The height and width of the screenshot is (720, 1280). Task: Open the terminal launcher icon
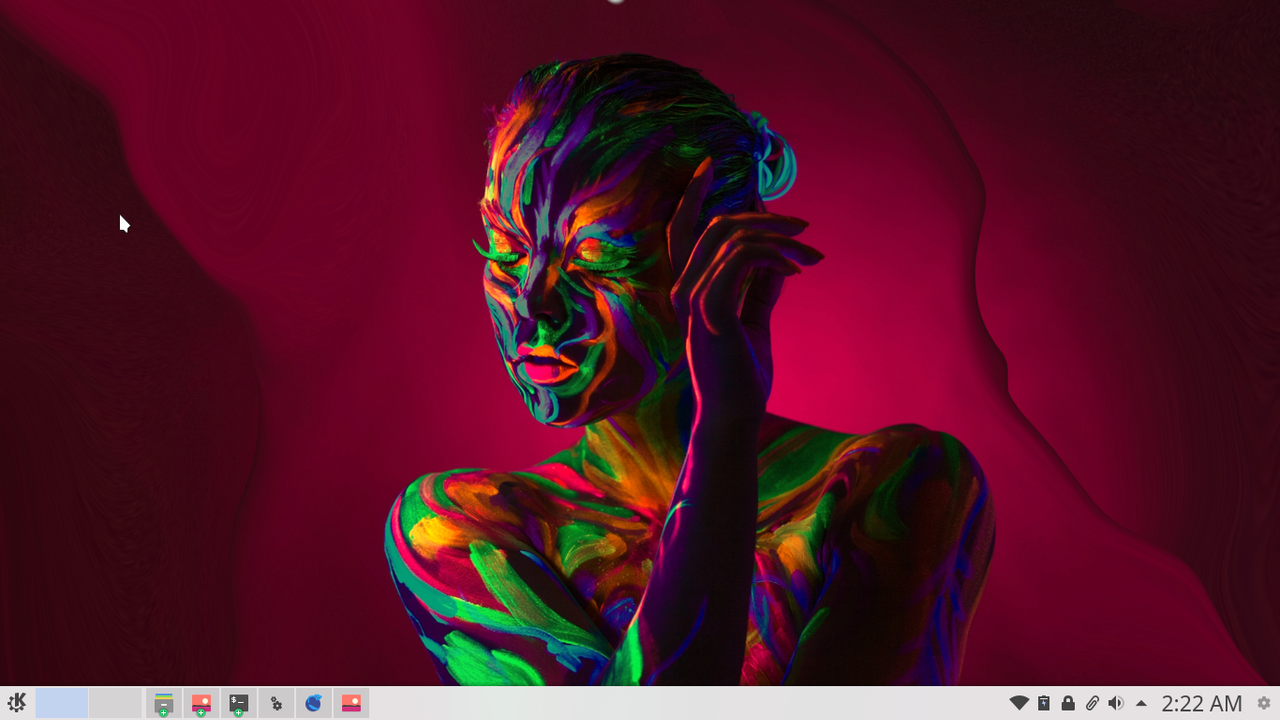click(238, 704)
